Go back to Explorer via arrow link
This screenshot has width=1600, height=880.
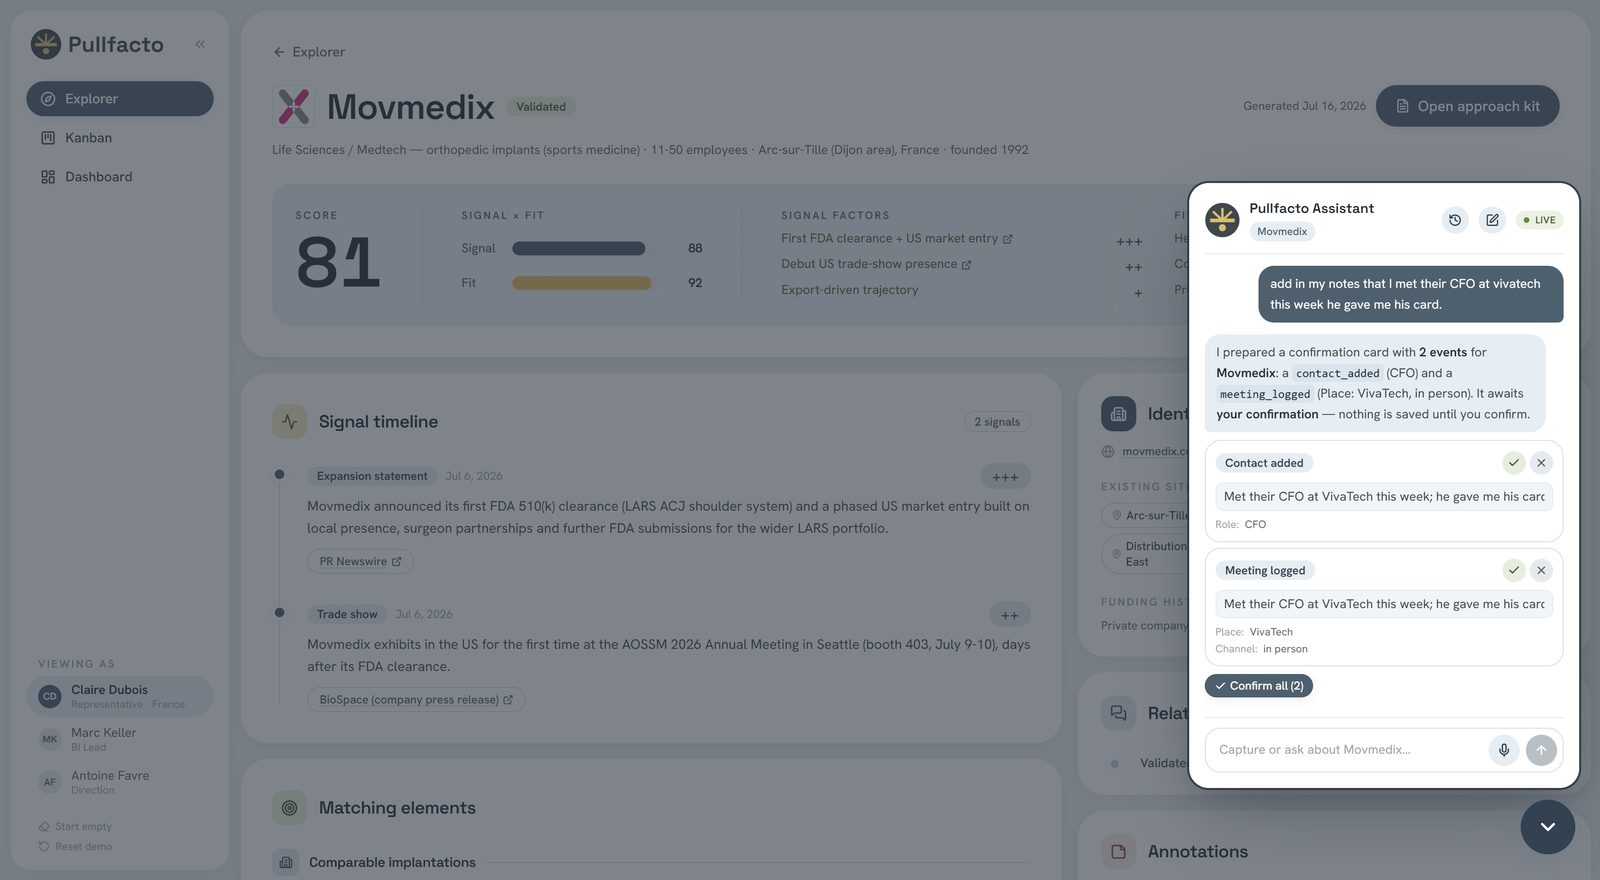coord(309,52)
